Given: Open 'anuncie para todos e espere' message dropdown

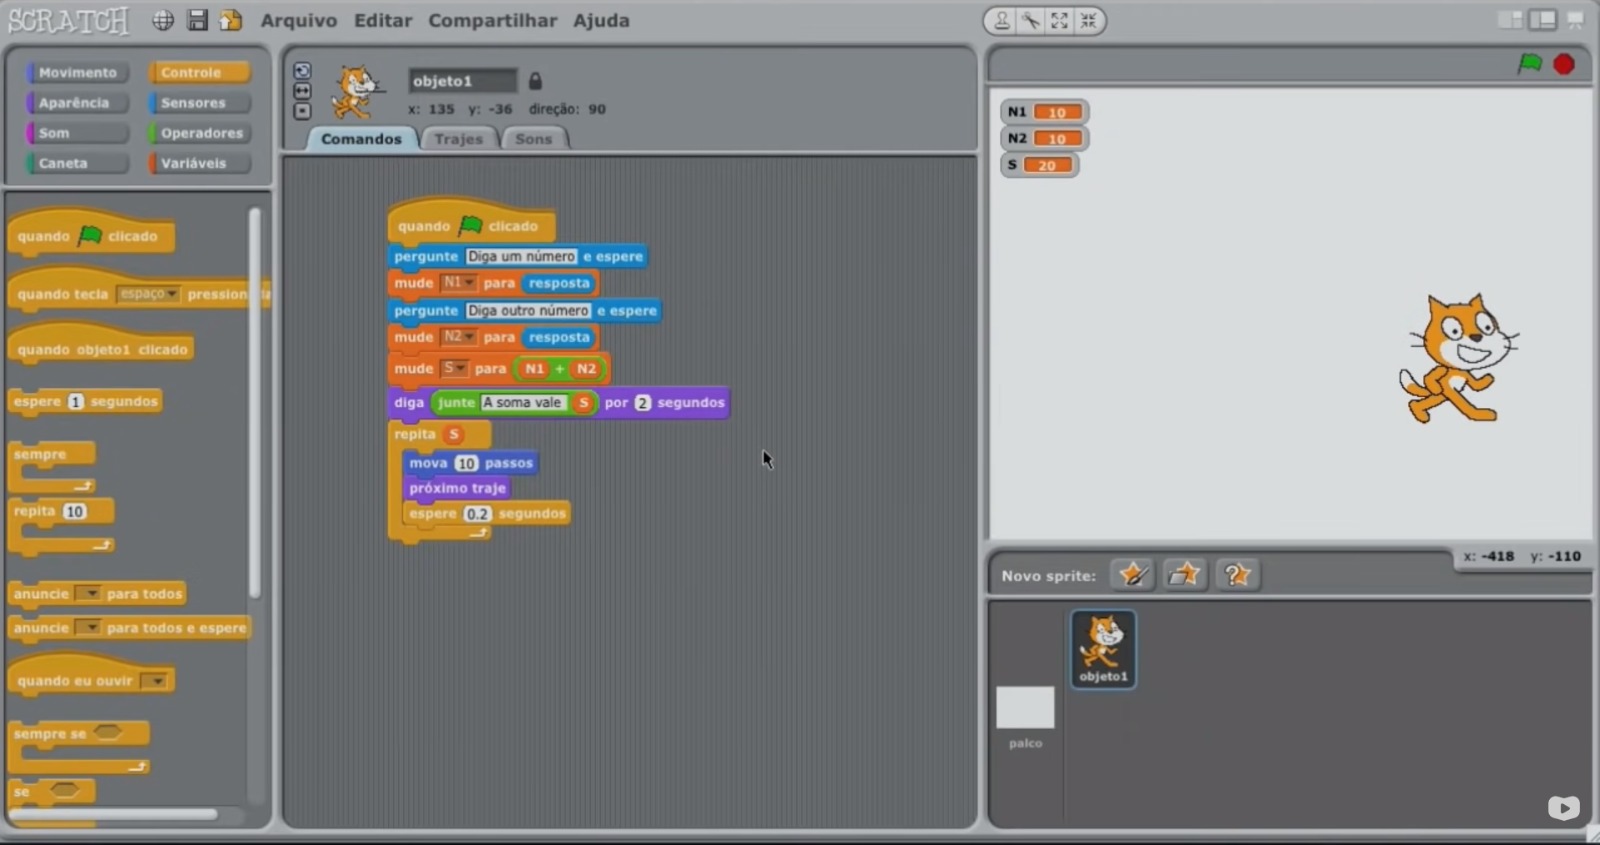Looking at the screenshot, I should point(89,628).
